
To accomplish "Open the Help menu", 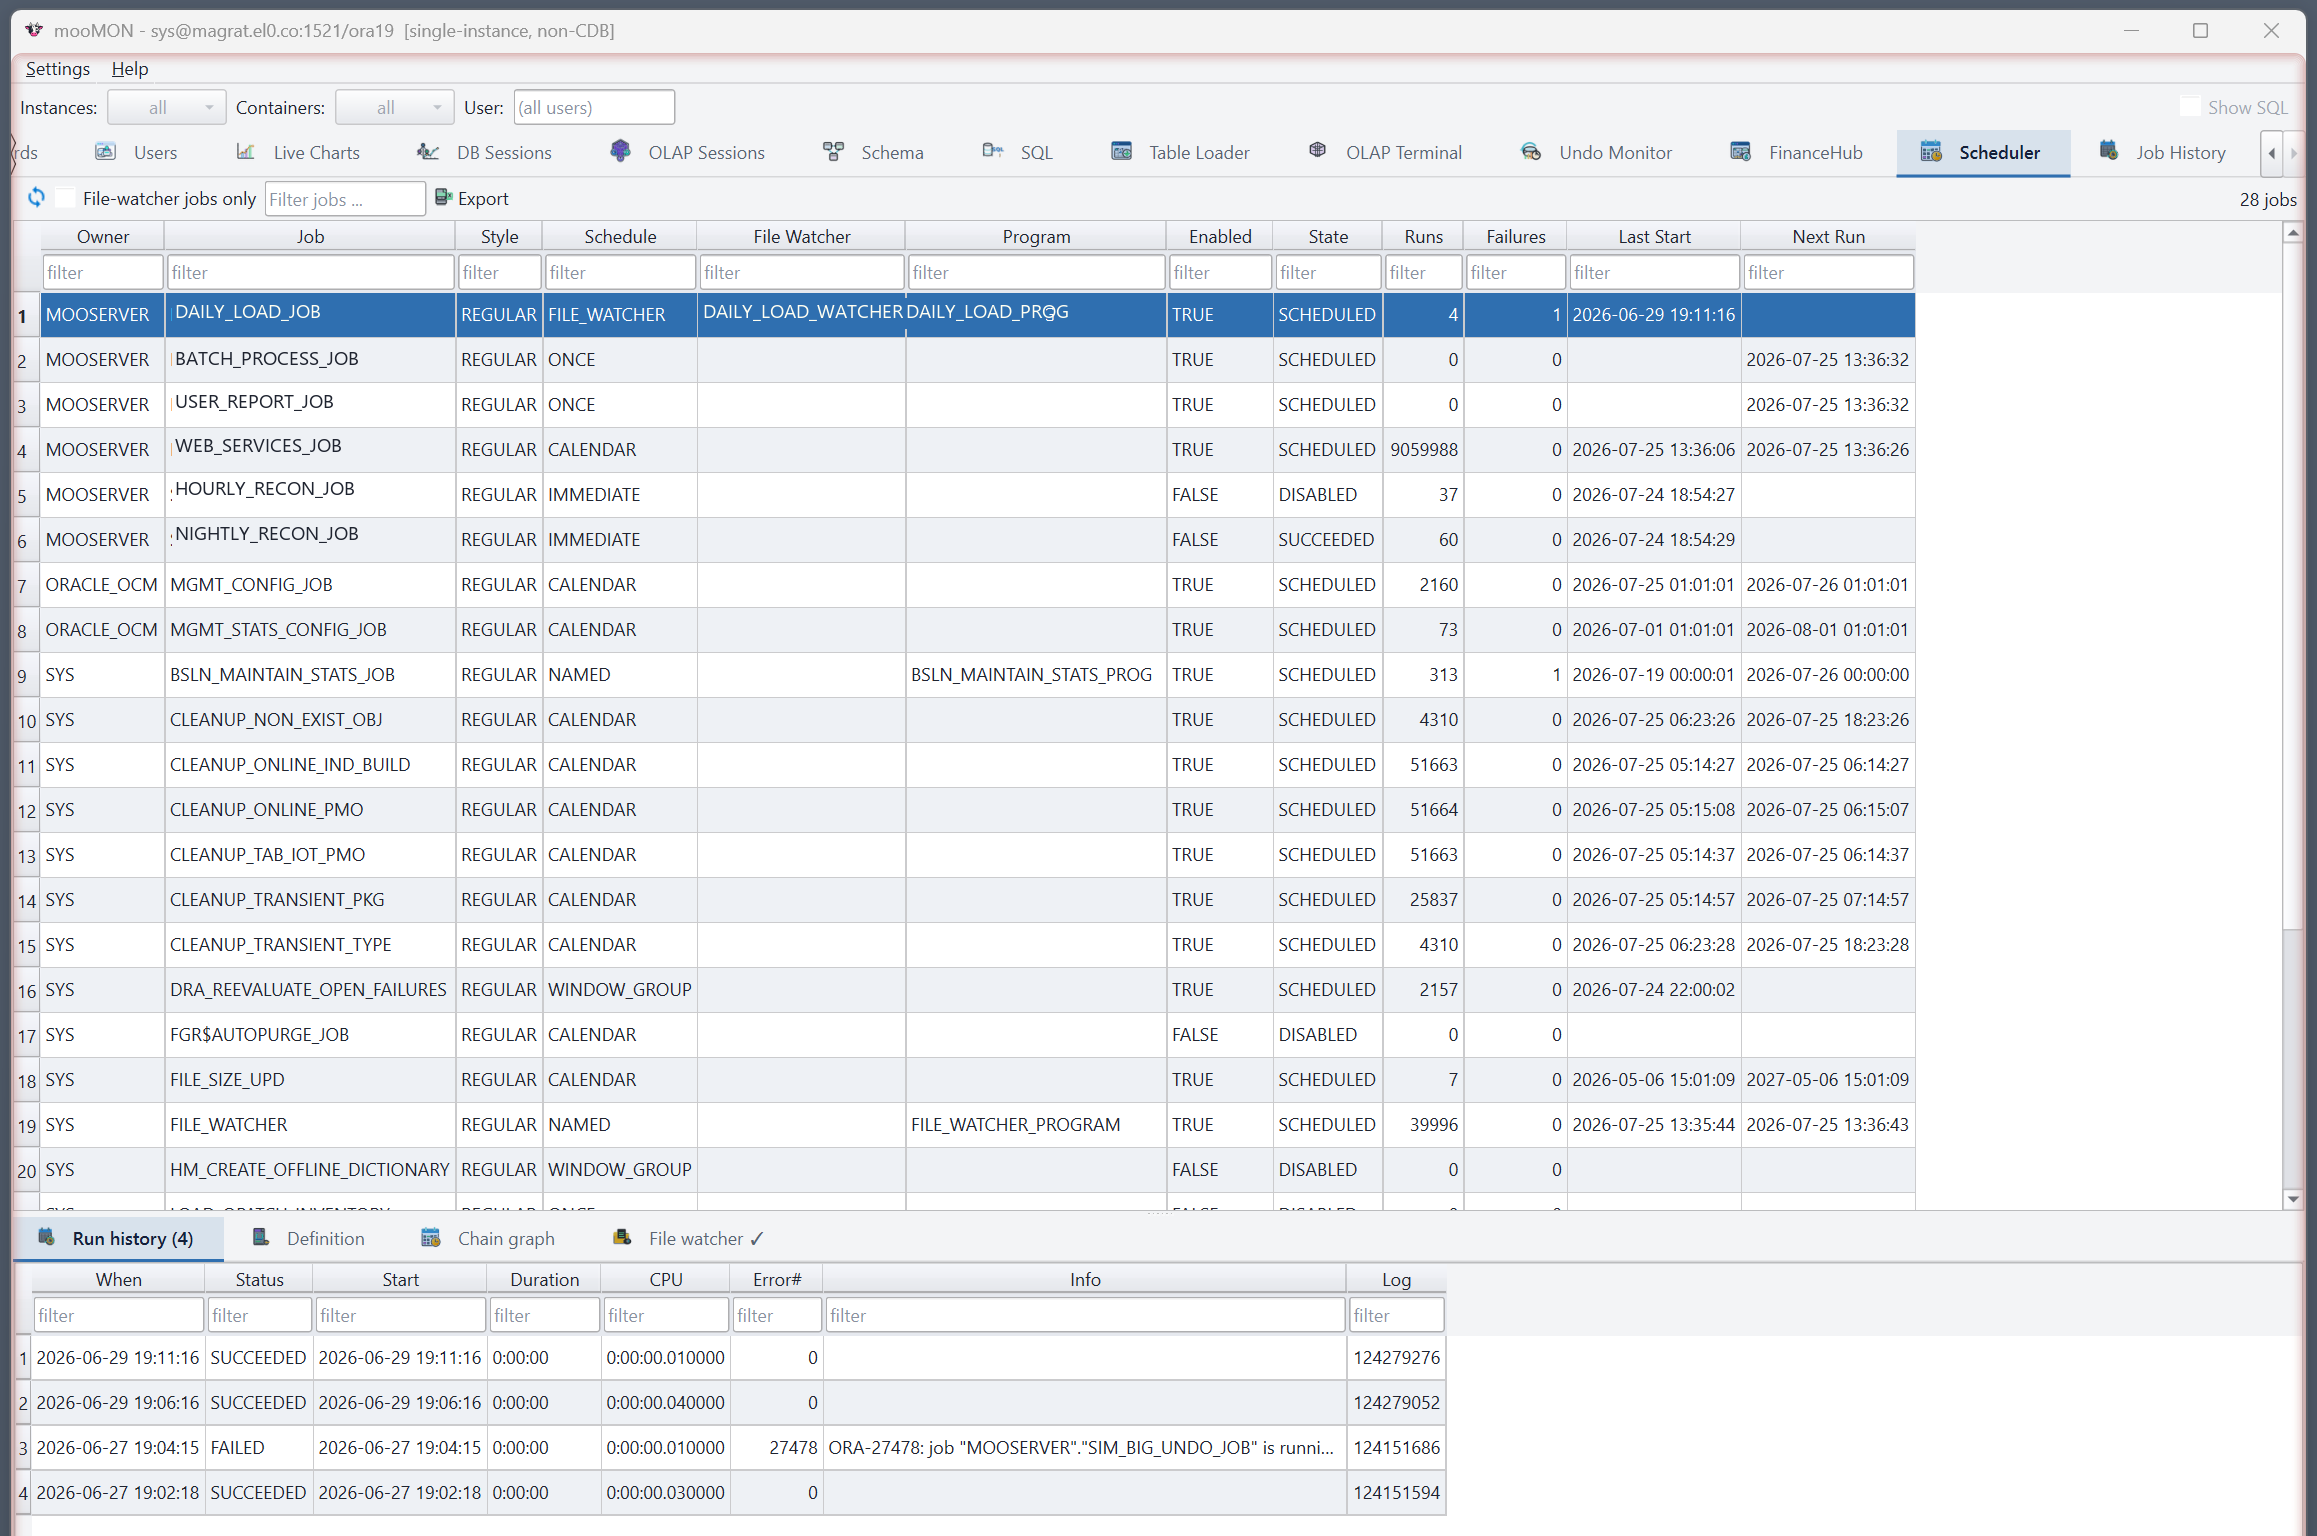I will 130,68.
